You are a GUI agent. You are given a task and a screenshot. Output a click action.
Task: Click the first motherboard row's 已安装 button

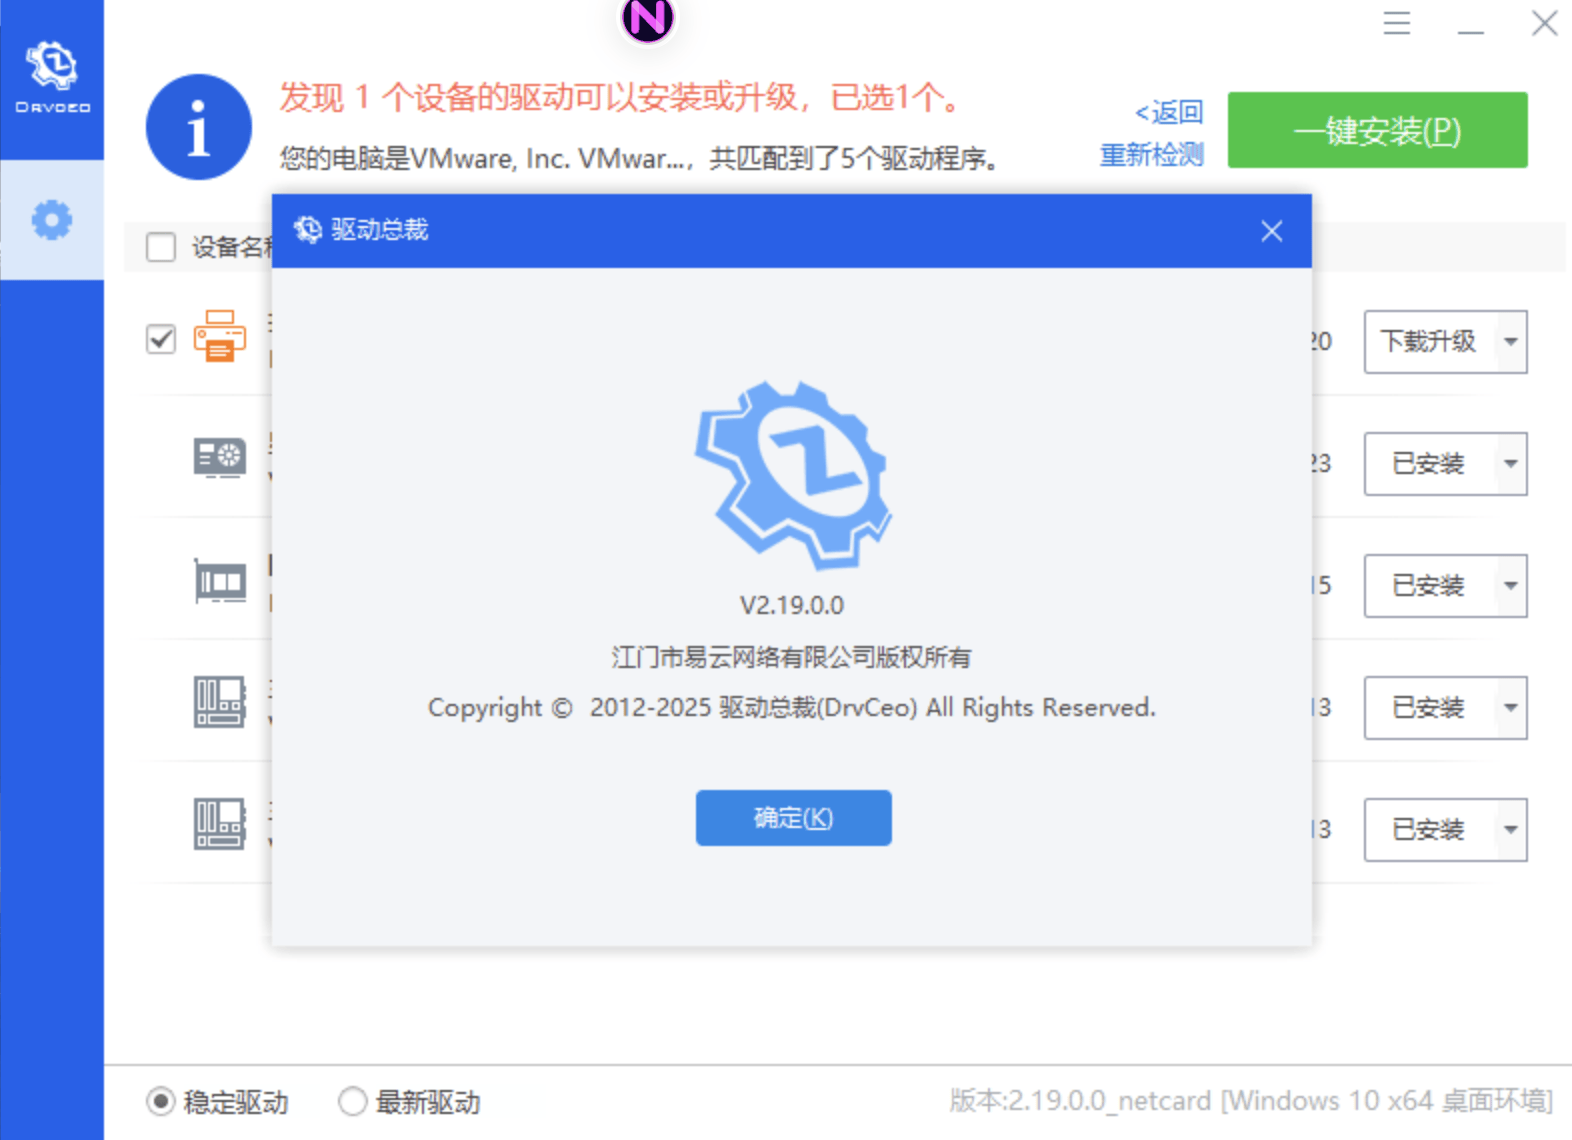pos(1430,708)
